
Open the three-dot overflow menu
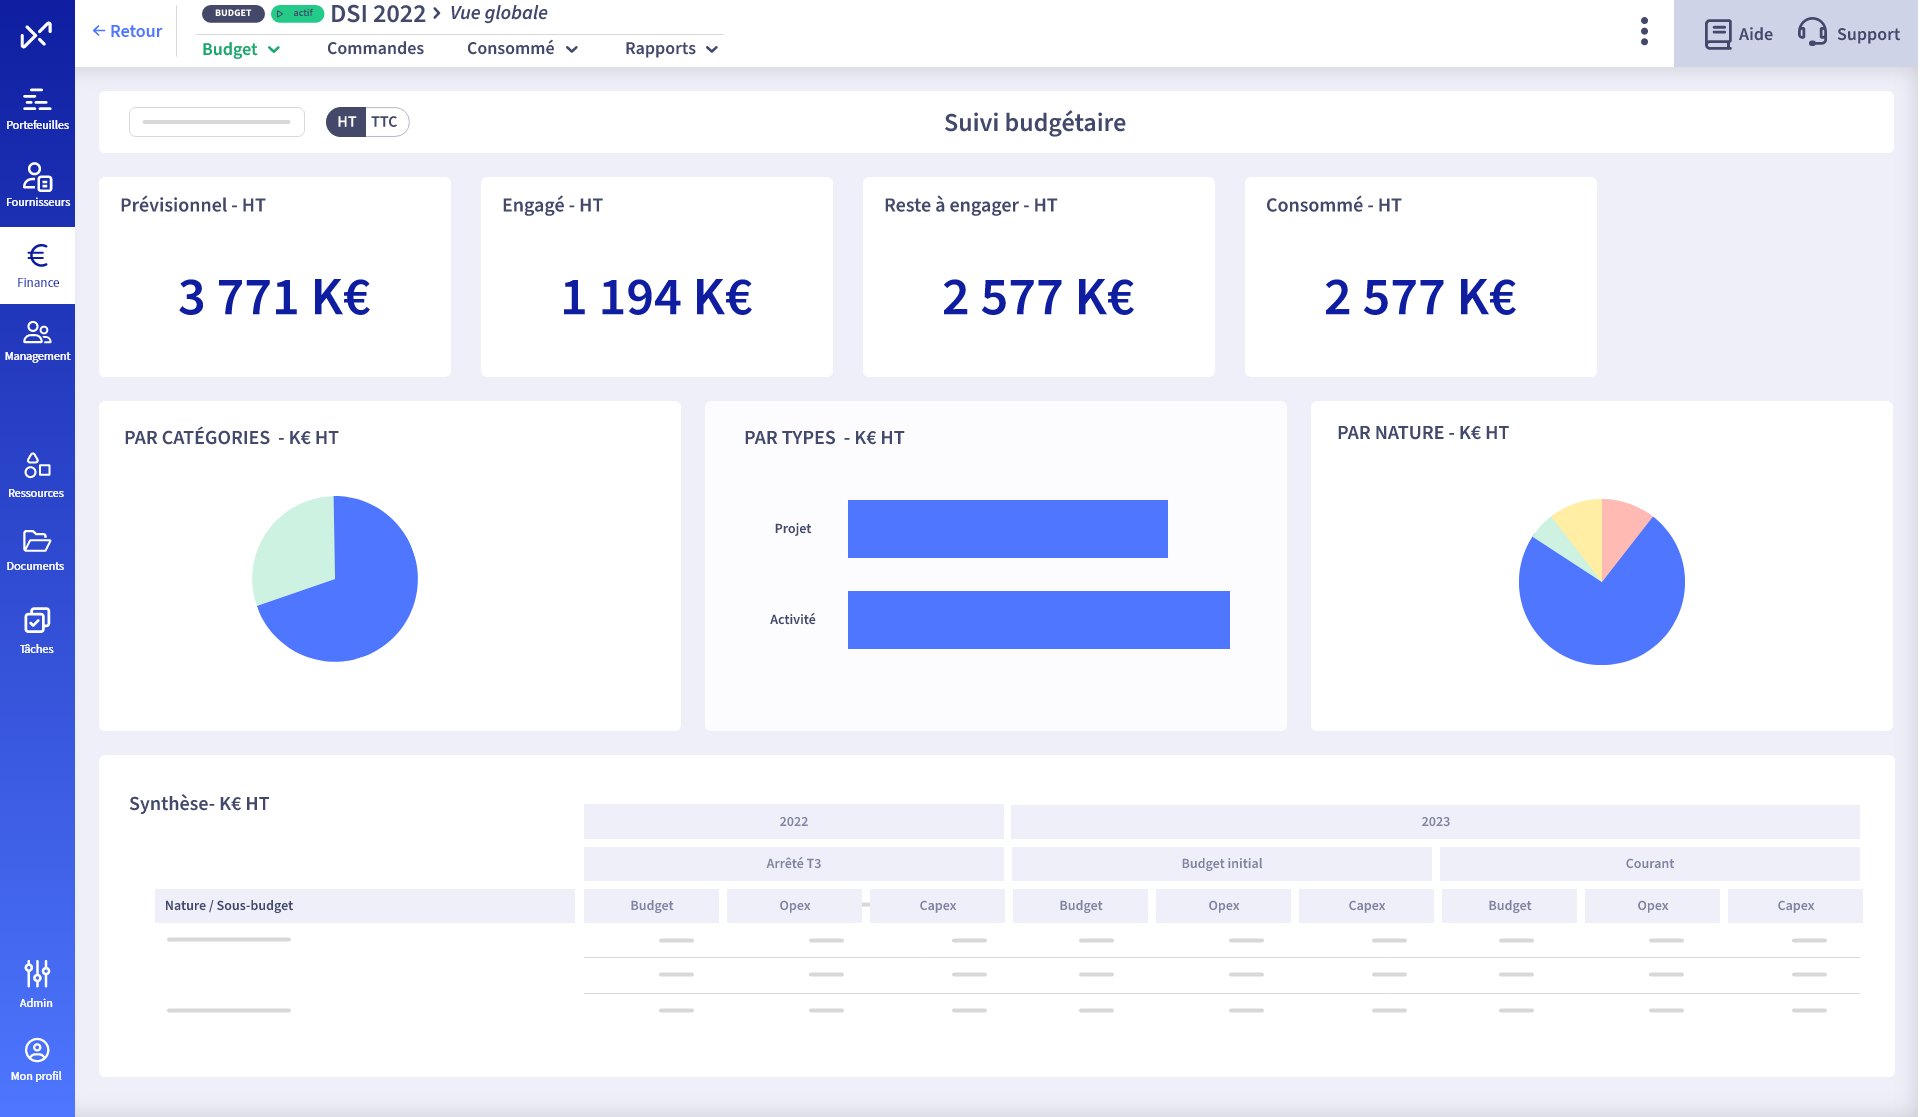coord(1643,31)
